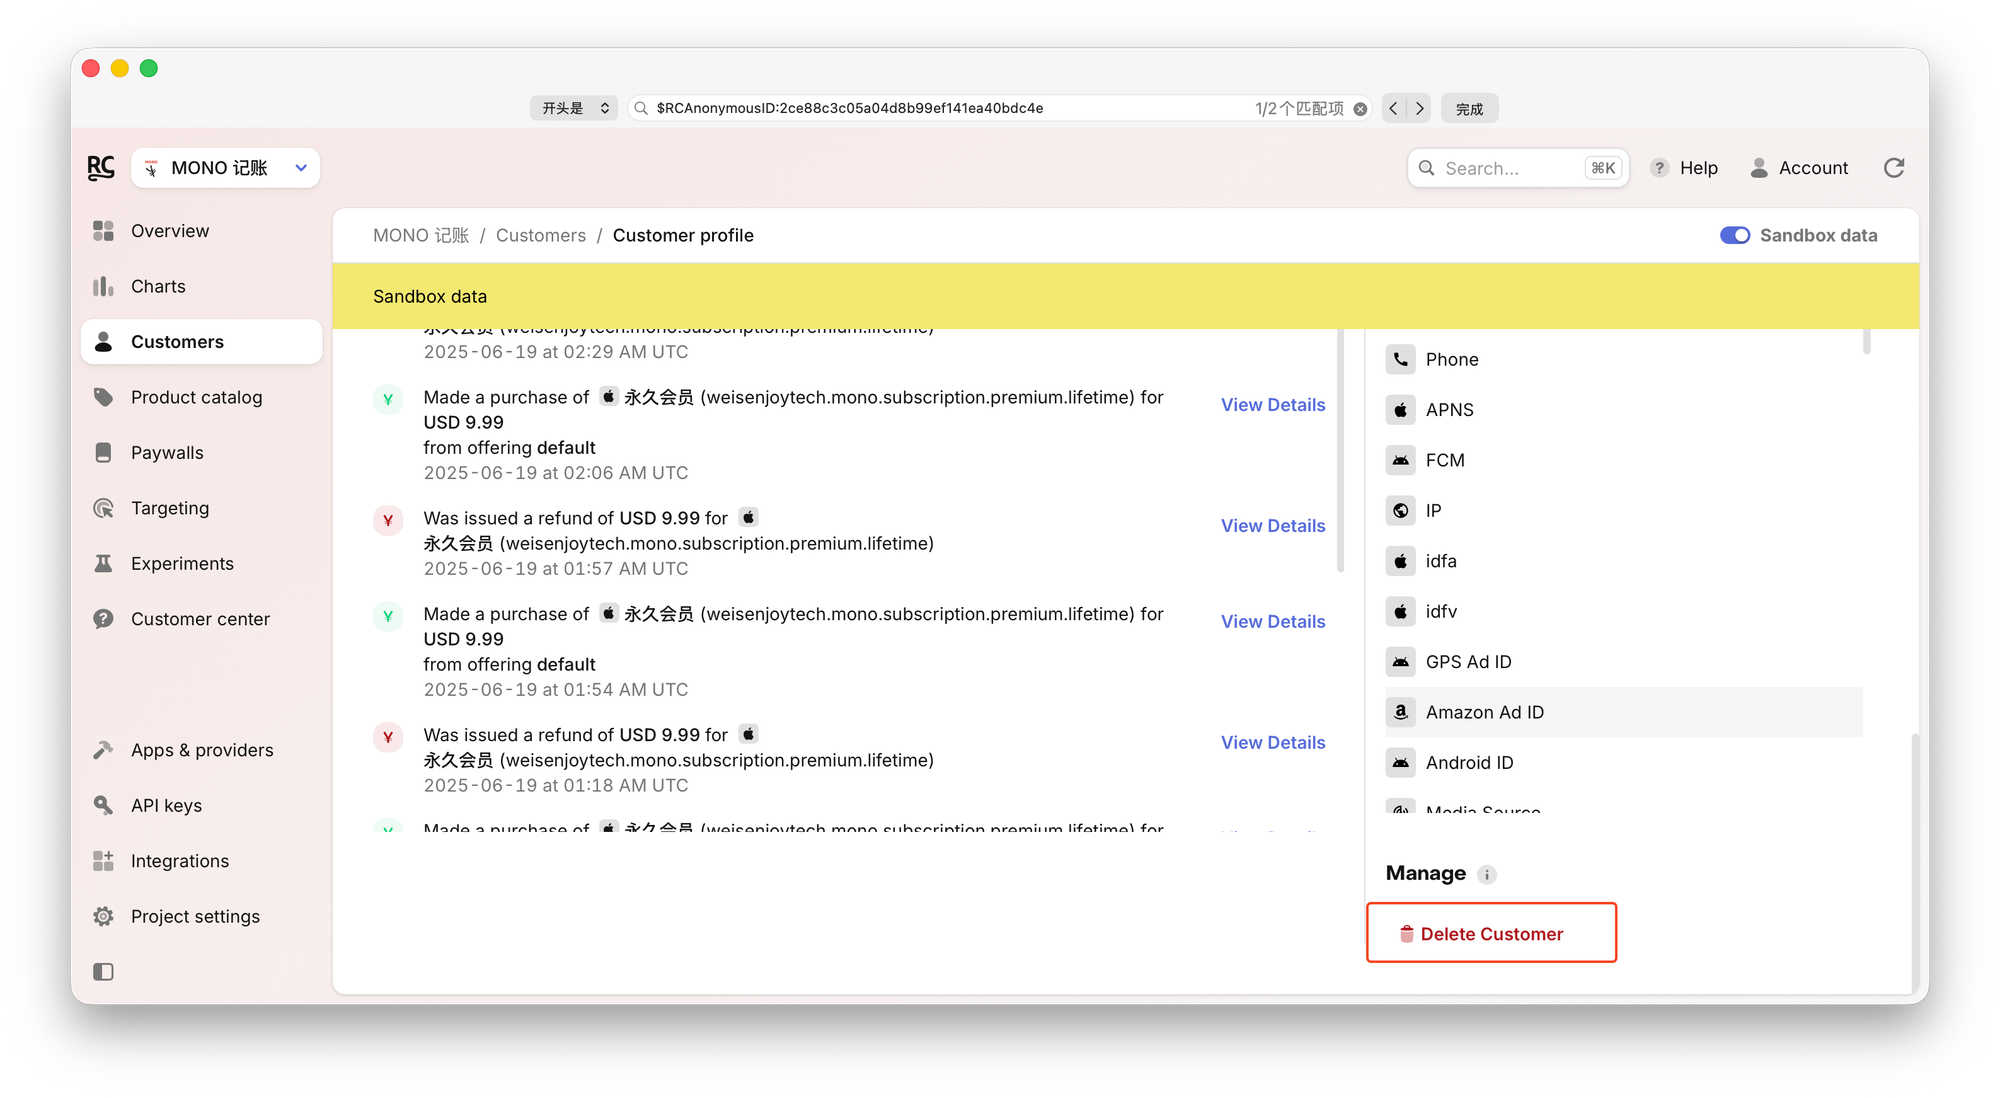This screenshot has height=1098, width=2000.
Task: Open the Experiments section in sidebar
Action: (182, 564)
